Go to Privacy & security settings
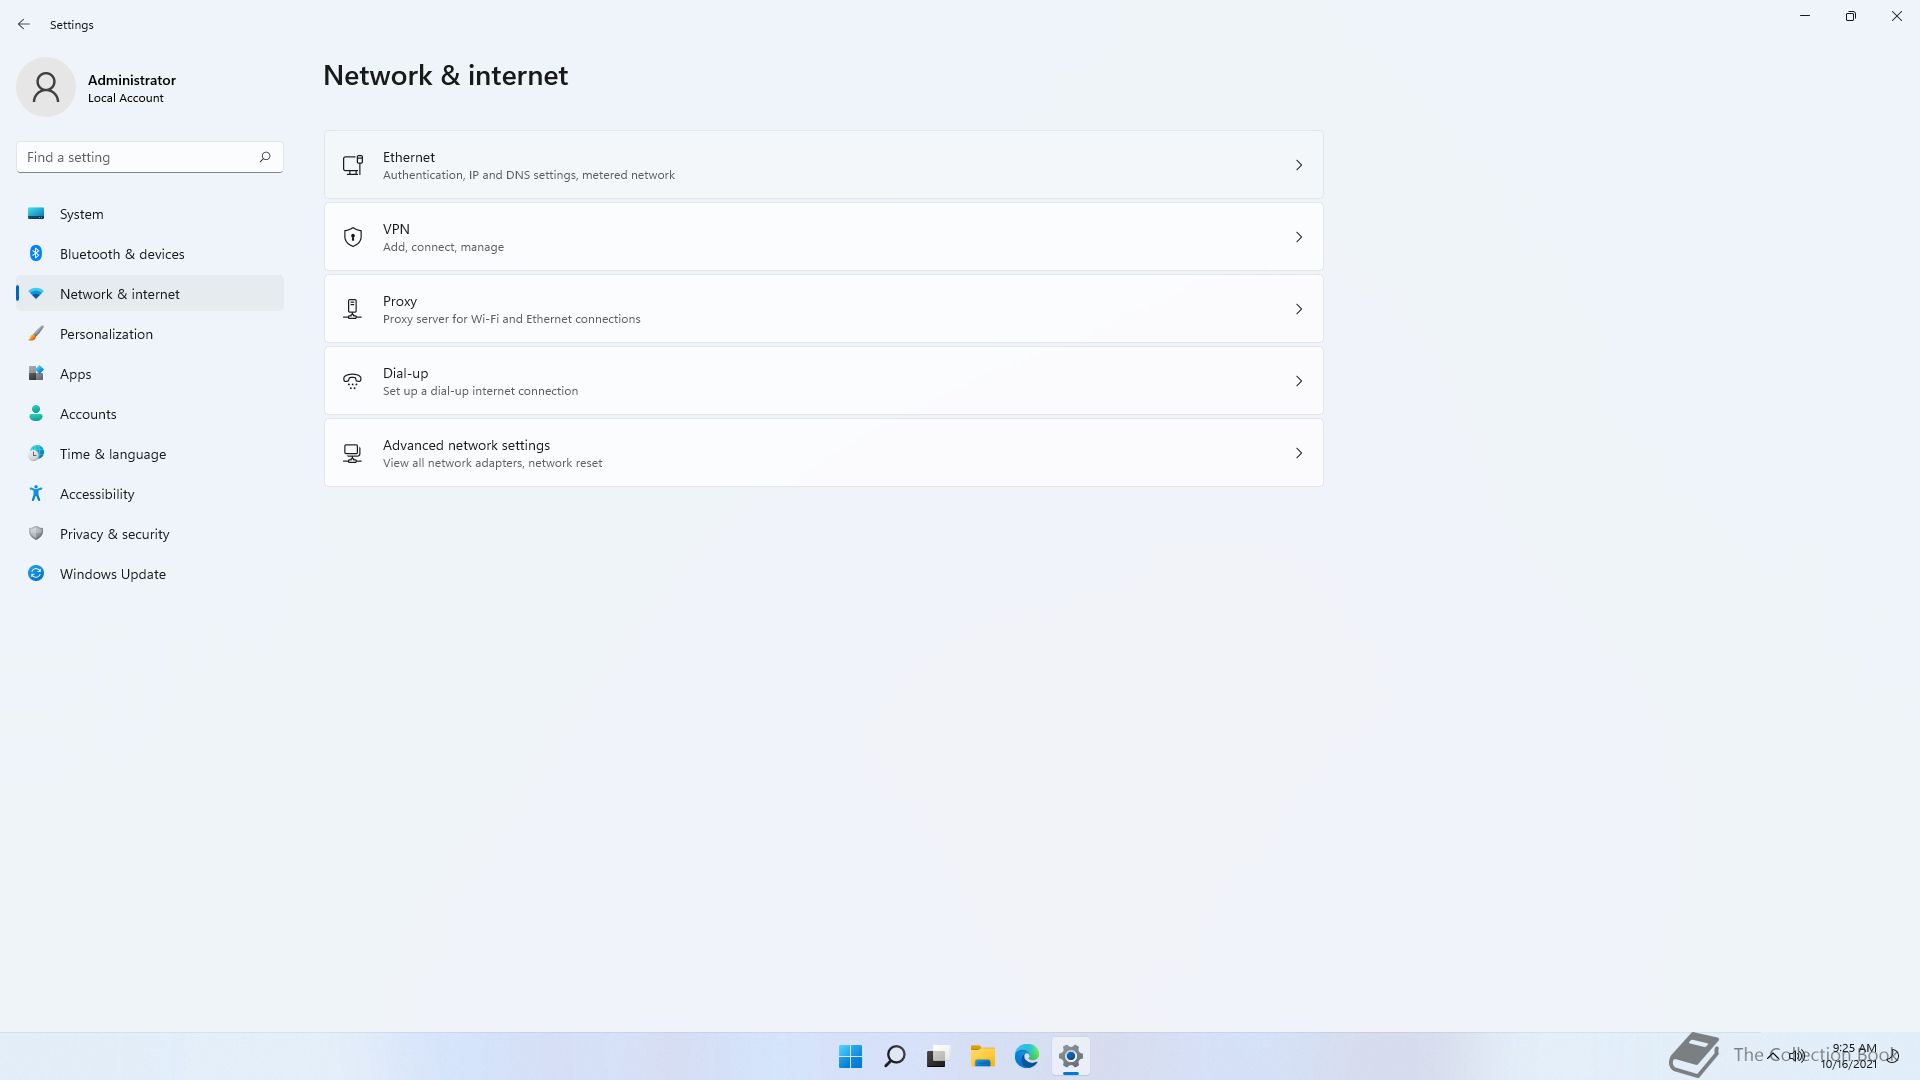Screen dimensions: 1920x1080 (x=150, y=534)
